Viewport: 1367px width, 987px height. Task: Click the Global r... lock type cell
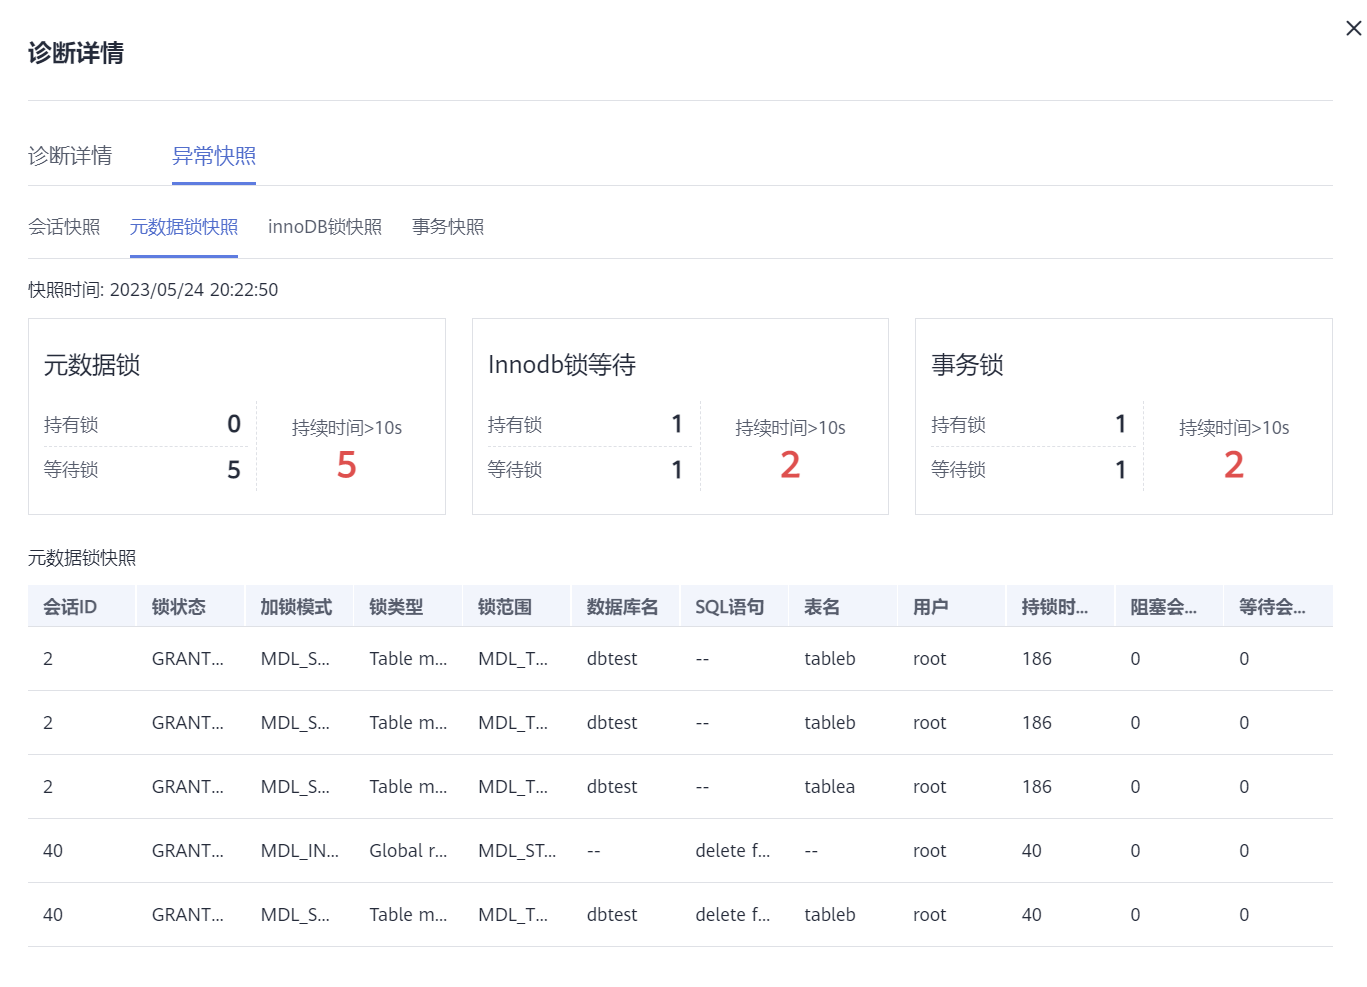click(408, 851)
